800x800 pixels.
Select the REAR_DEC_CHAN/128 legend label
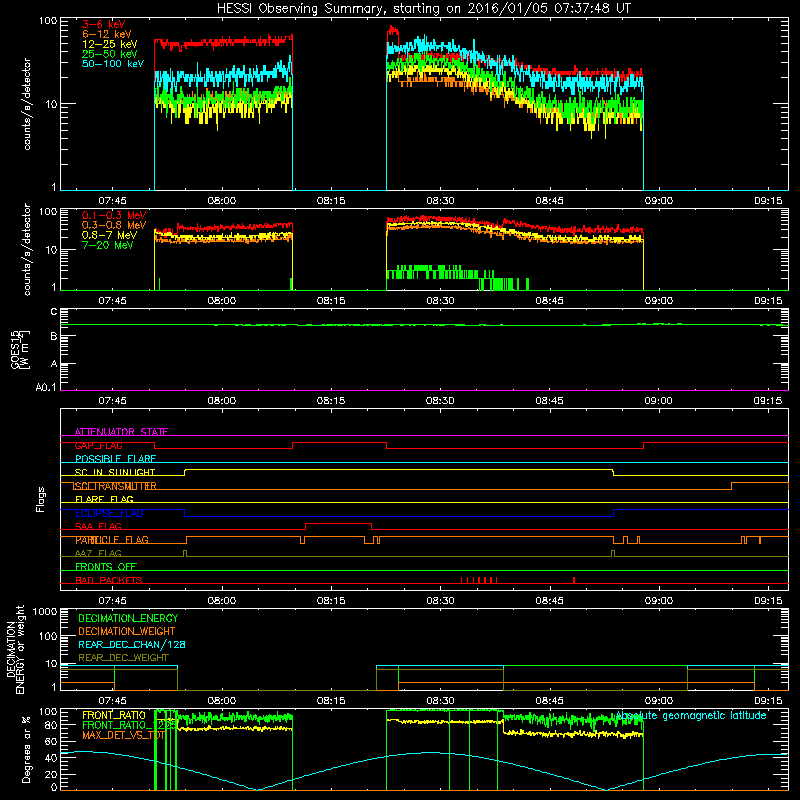pyautogui.click(x=132, y=644)
